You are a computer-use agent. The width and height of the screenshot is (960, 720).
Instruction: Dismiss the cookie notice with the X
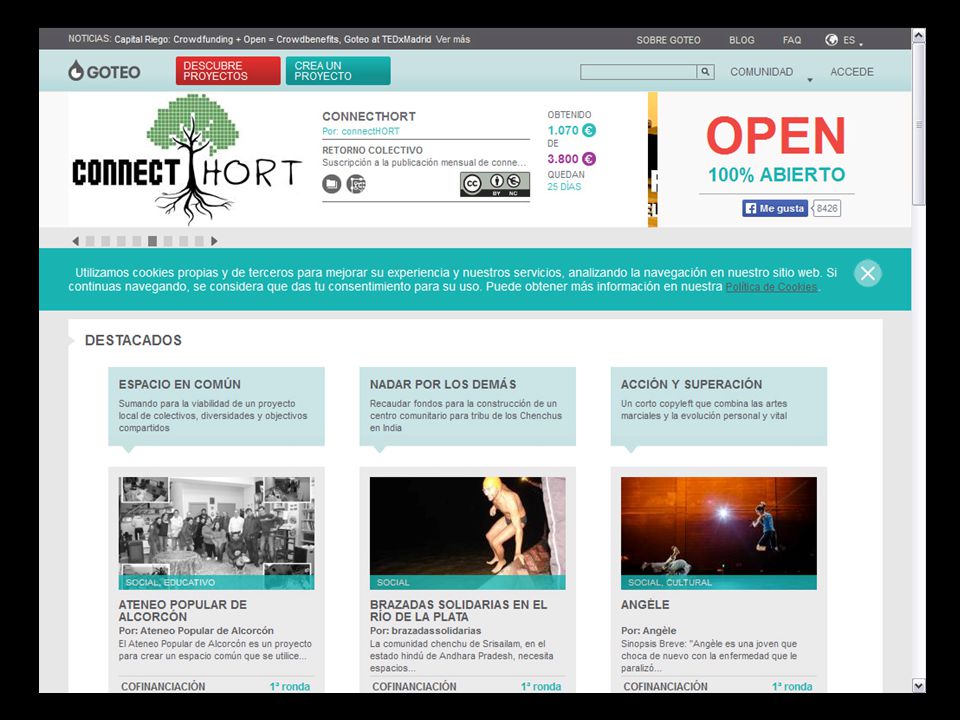[868, 273]
